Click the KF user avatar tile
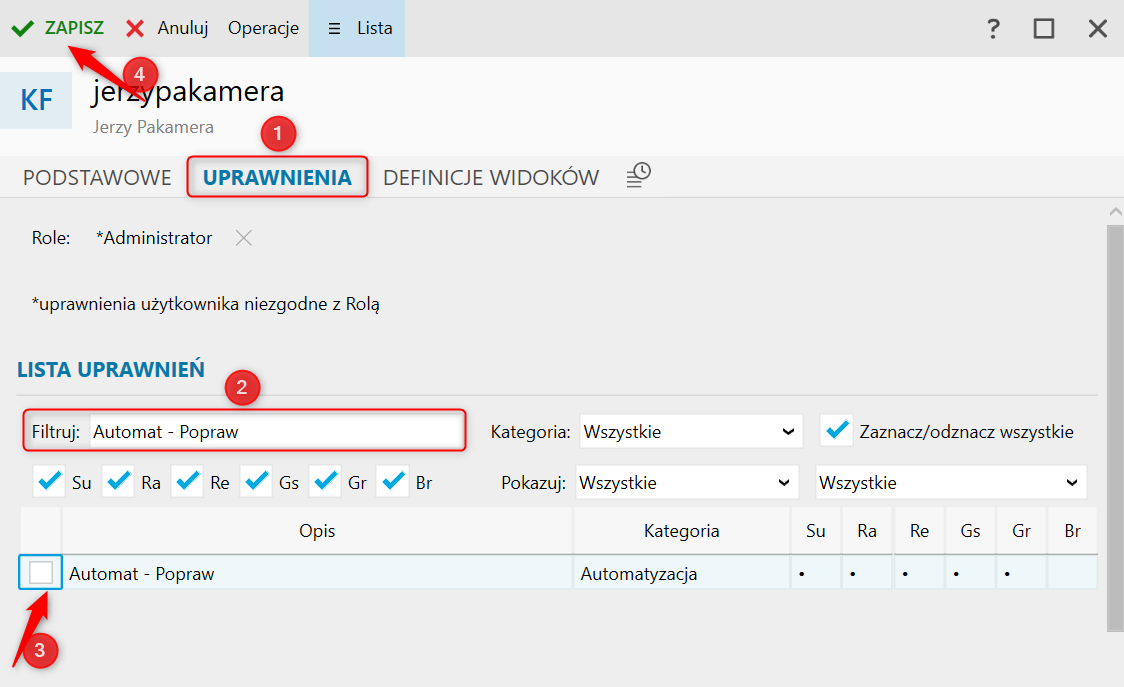This screenshot has width=1124, height=687. point(36,100)
